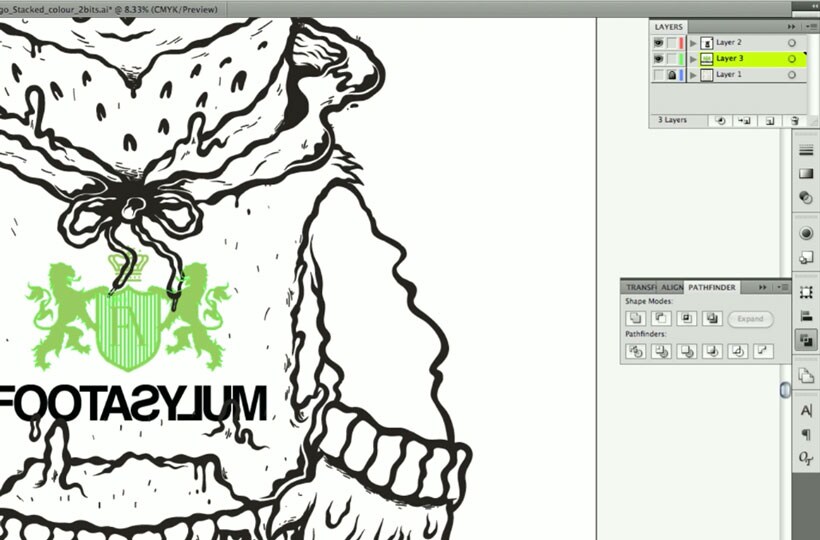
Task: Open the Layers panel flyout menu
Action: [x=812, y=27]
